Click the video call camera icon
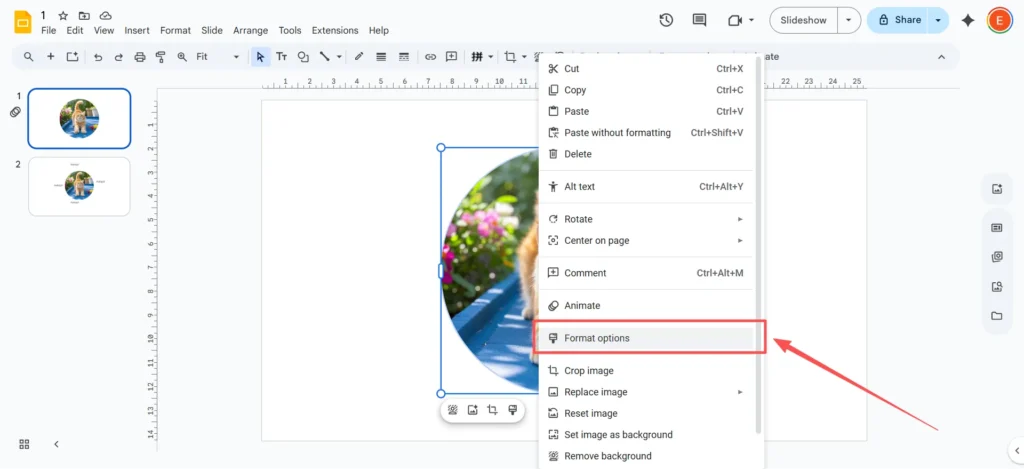The width and height of the screenshot is (1024, 469). pos(735,20)
